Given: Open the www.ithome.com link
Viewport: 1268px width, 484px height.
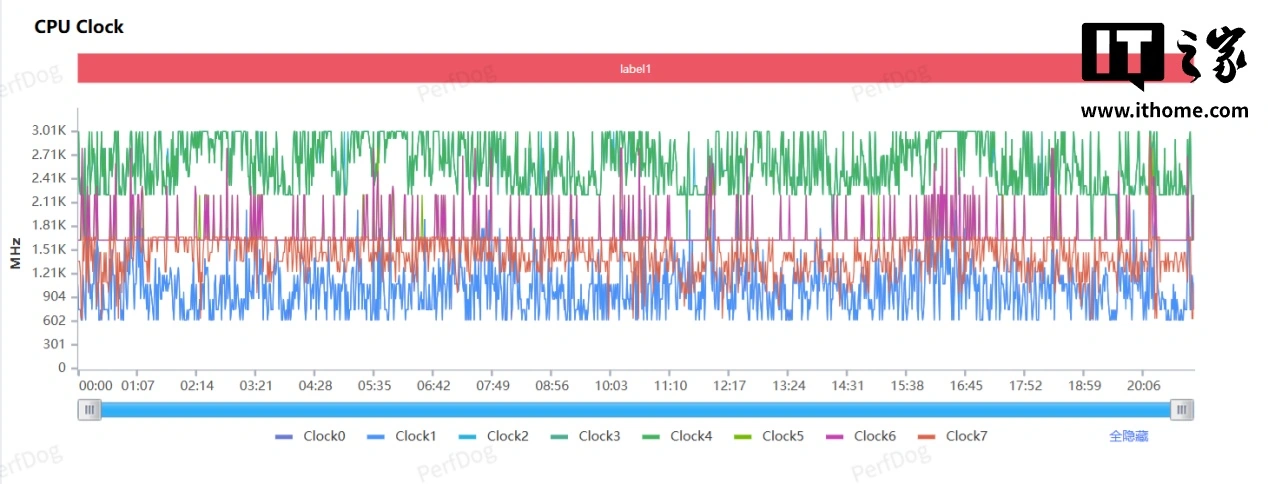Looking at the screenshot, I should (x=1164, y=111).
